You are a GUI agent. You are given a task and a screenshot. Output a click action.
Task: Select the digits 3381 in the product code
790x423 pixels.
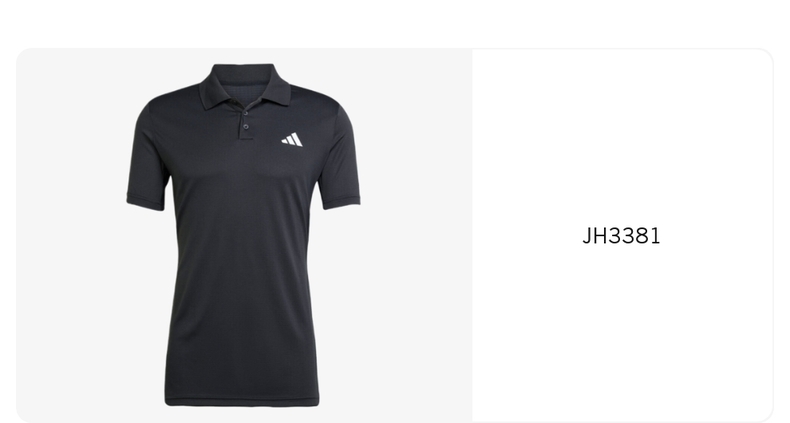633,236
